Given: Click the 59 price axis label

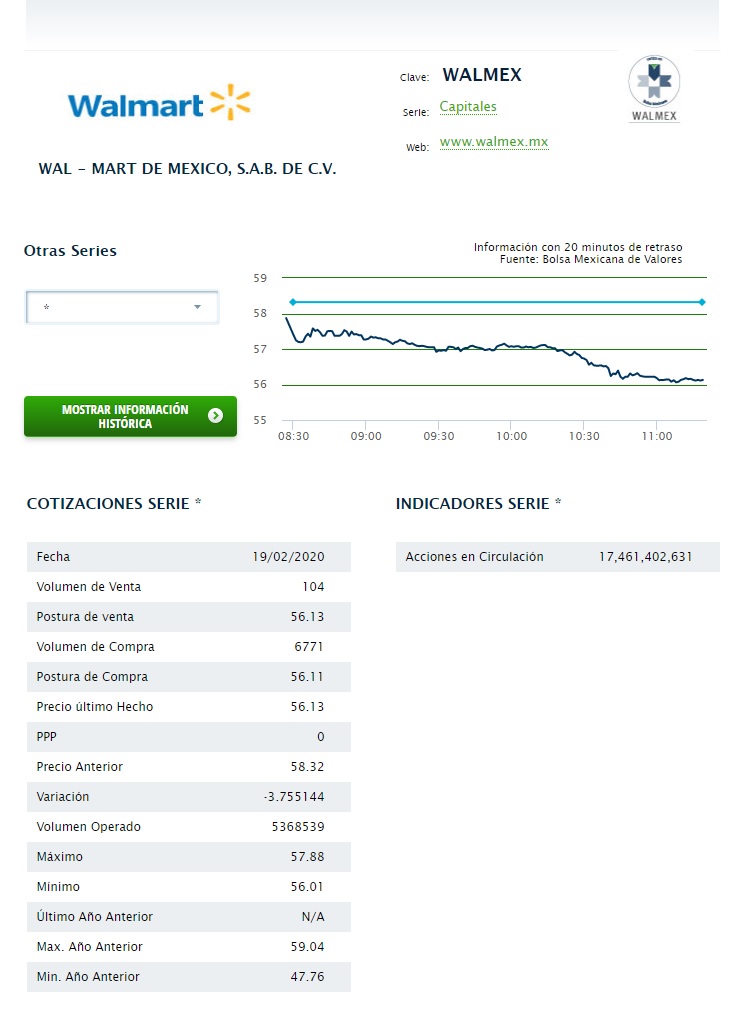Looking at the screenshot, I should 260,278.
